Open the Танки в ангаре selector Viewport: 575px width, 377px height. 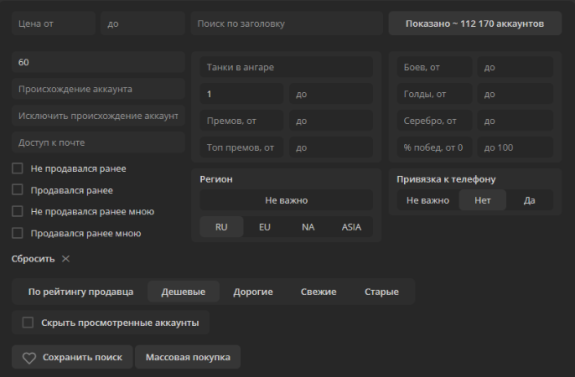tap(286, 67)
